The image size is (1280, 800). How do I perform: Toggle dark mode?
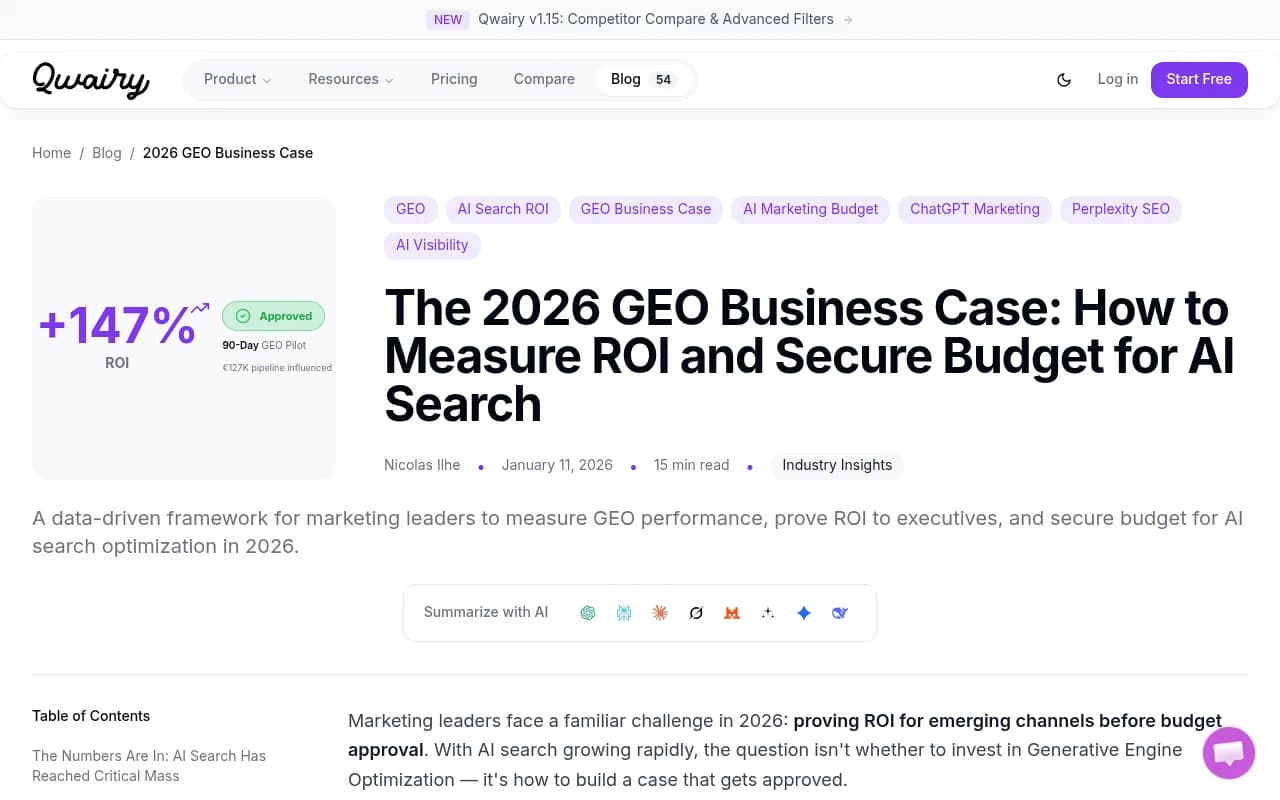click(x=1064, y=79)
